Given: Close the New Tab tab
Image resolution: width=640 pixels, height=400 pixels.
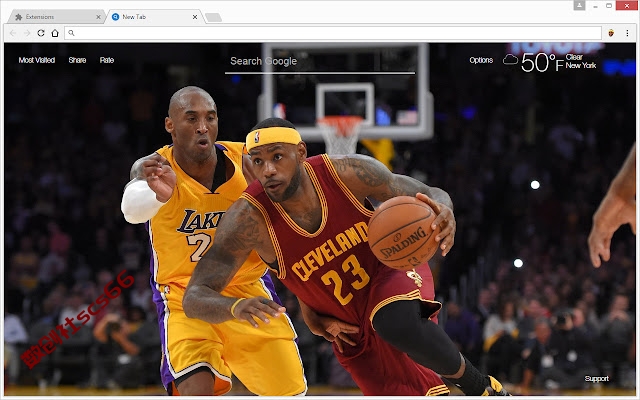Looking at the screenshot, I should click(x=195, y=17).
